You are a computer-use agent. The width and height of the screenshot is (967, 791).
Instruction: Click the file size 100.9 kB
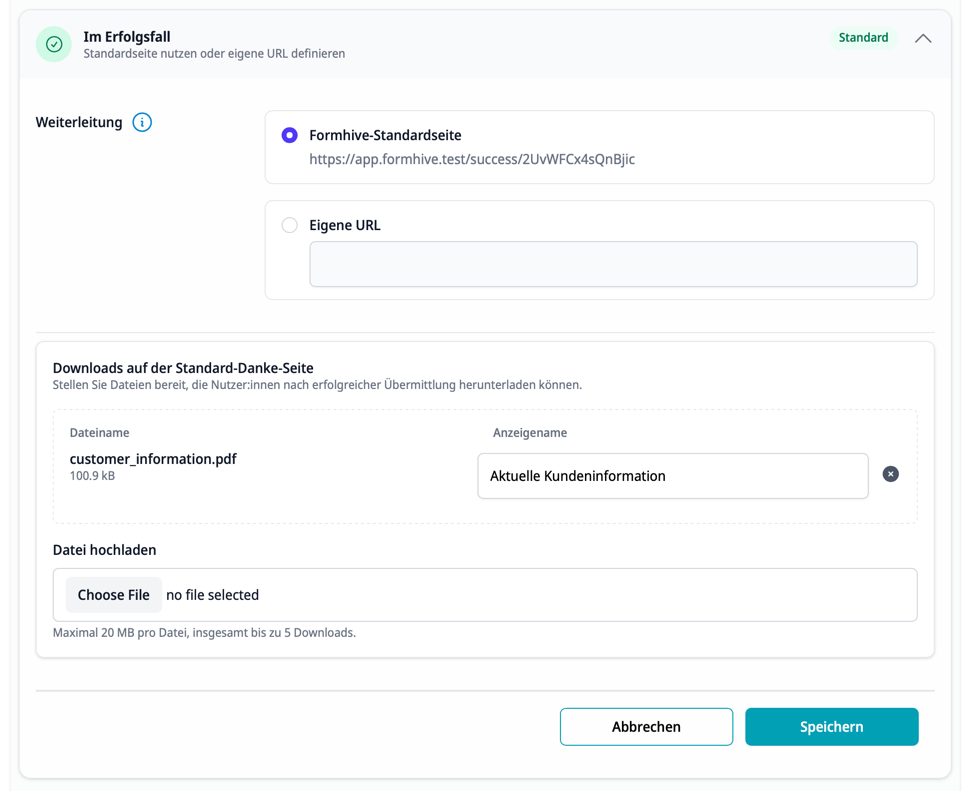pyautogui.click(x=92, y=476)
